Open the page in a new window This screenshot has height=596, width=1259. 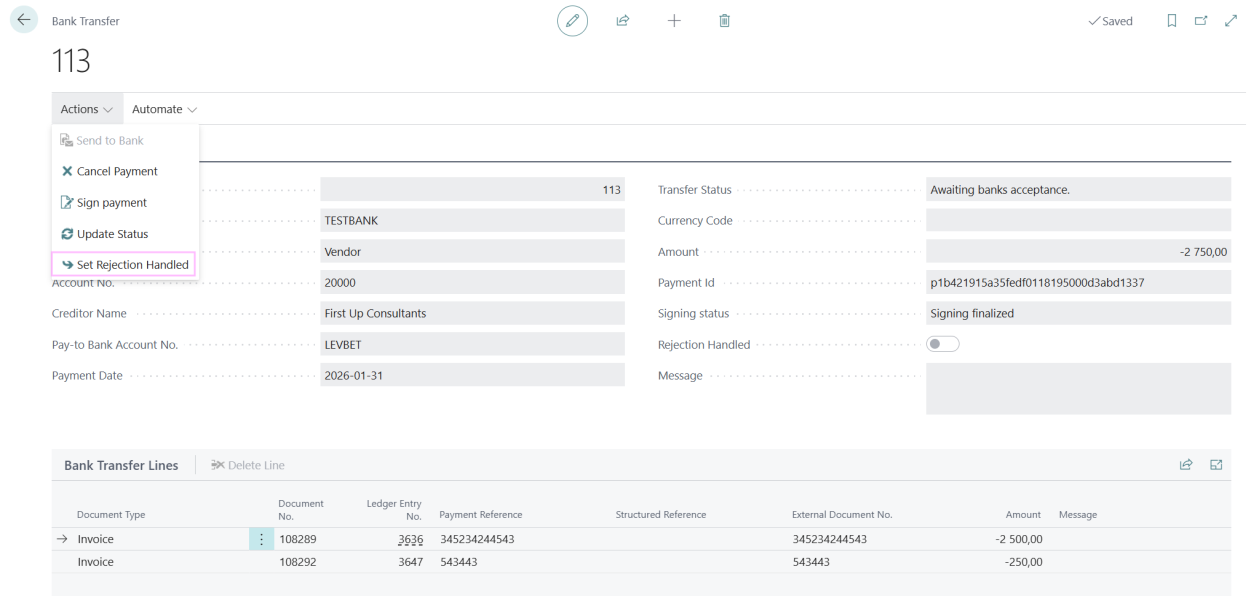point(1202,21)
